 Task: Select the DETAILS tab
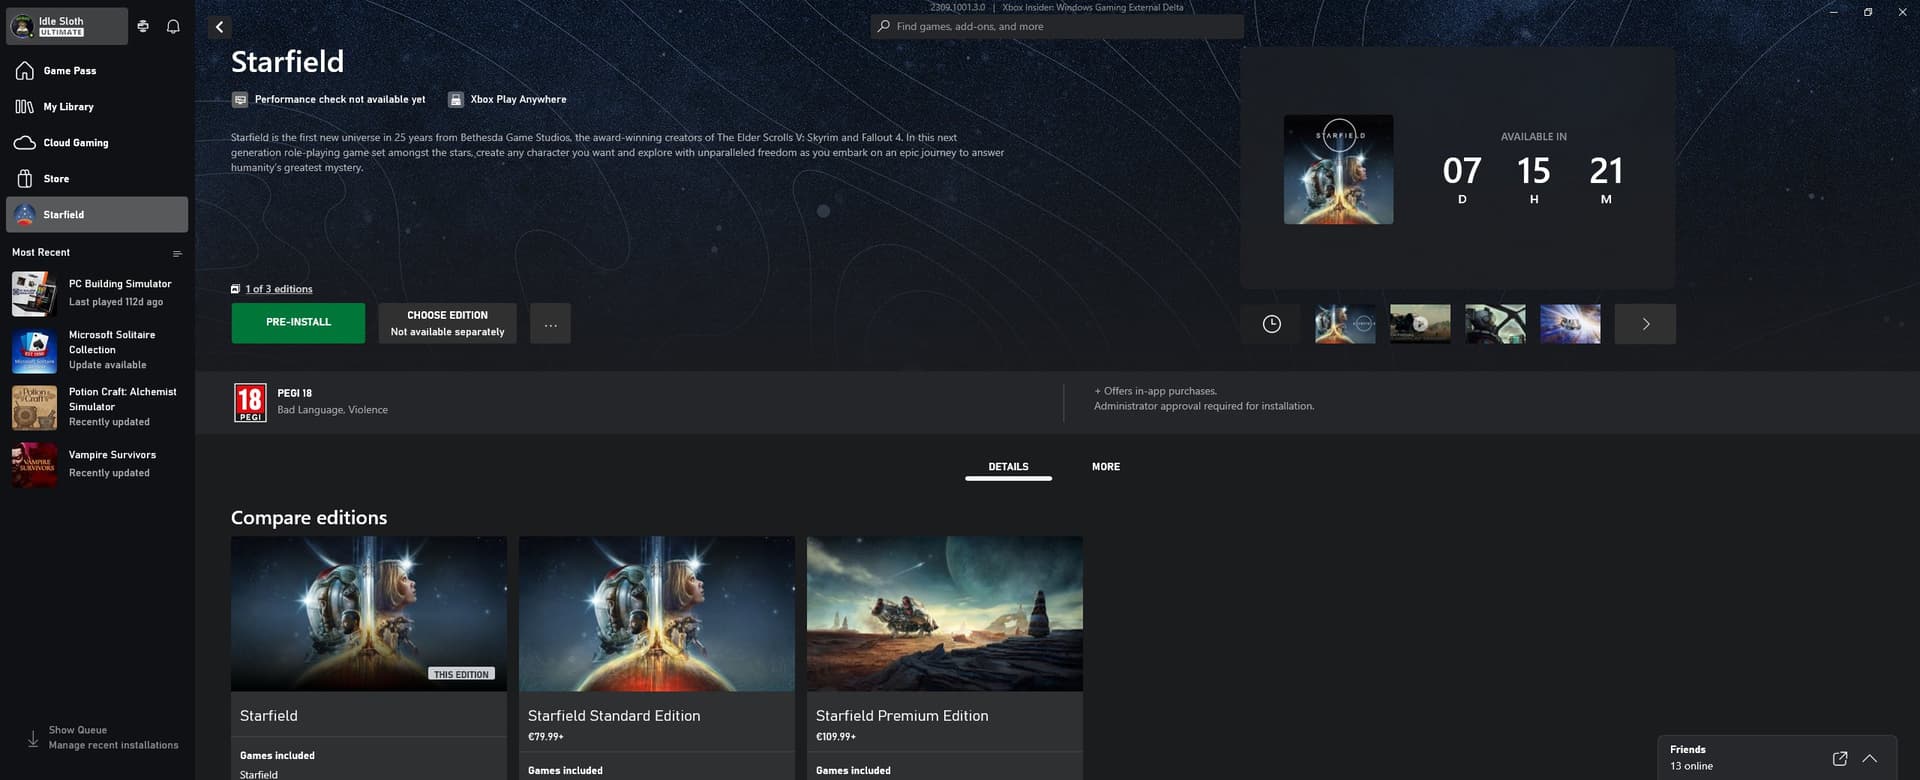(1008, 467)
